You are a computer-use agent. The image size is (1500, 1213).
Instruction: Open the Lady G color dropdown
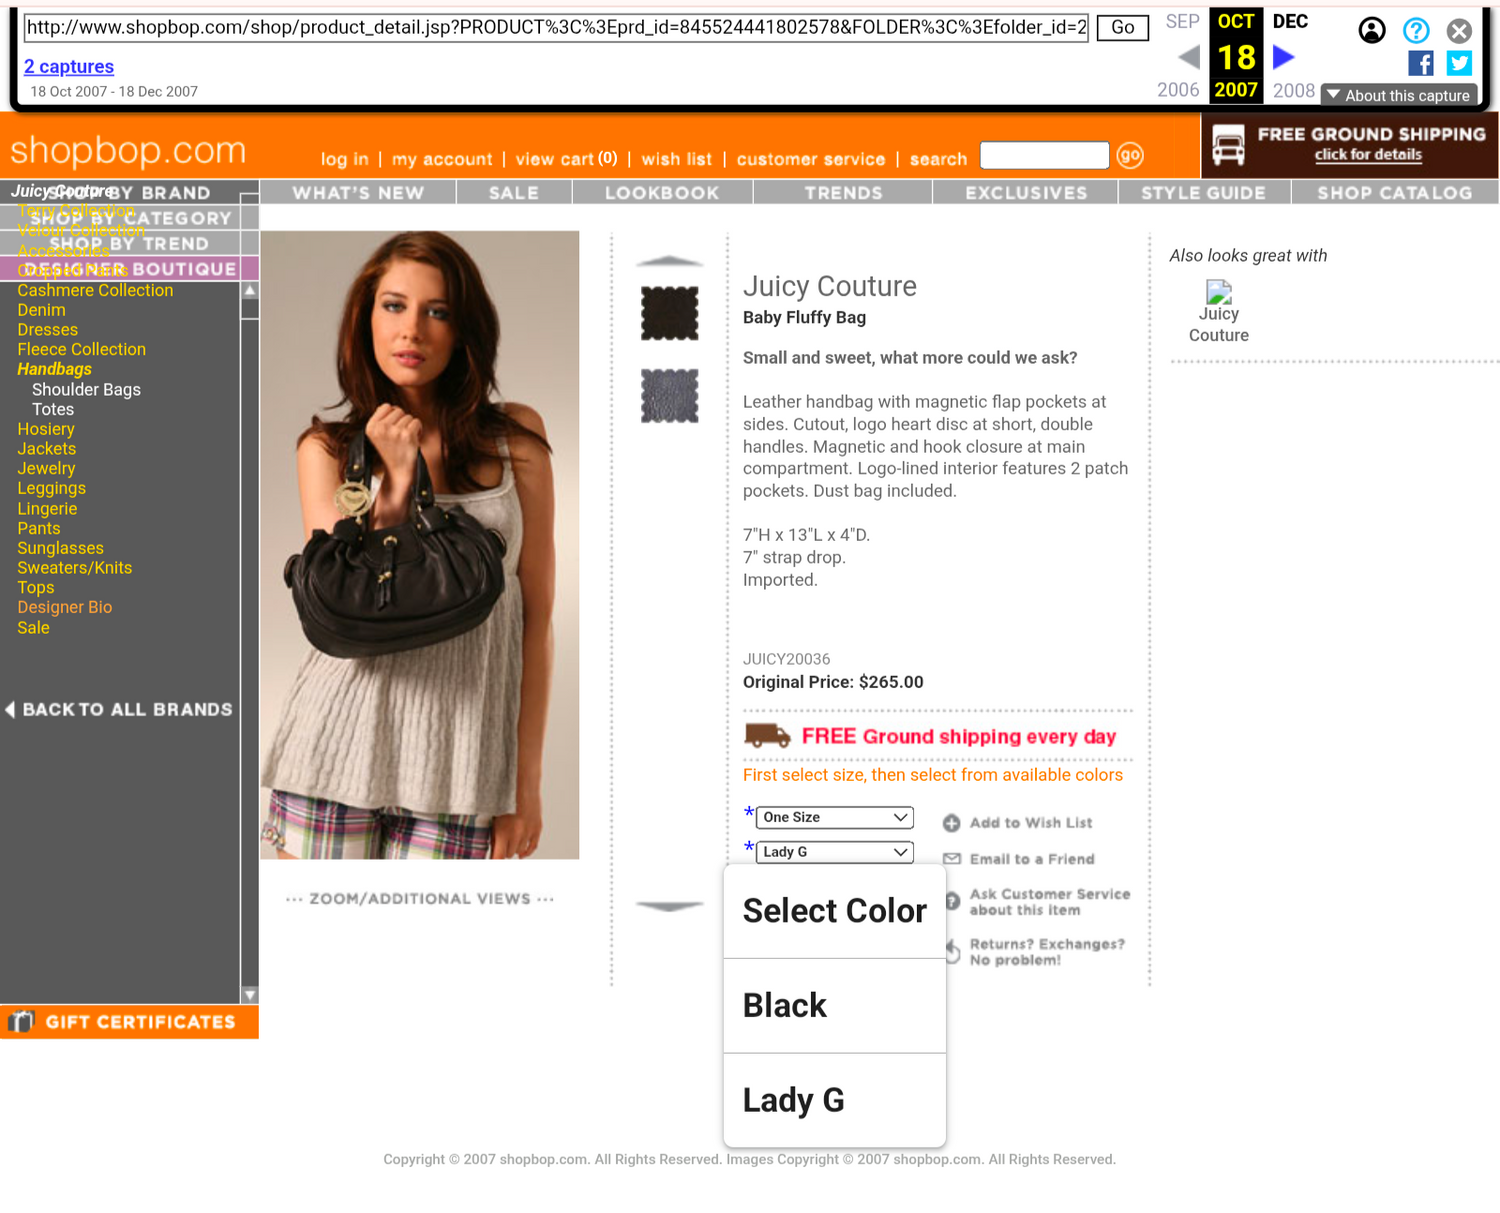[834, 852]
